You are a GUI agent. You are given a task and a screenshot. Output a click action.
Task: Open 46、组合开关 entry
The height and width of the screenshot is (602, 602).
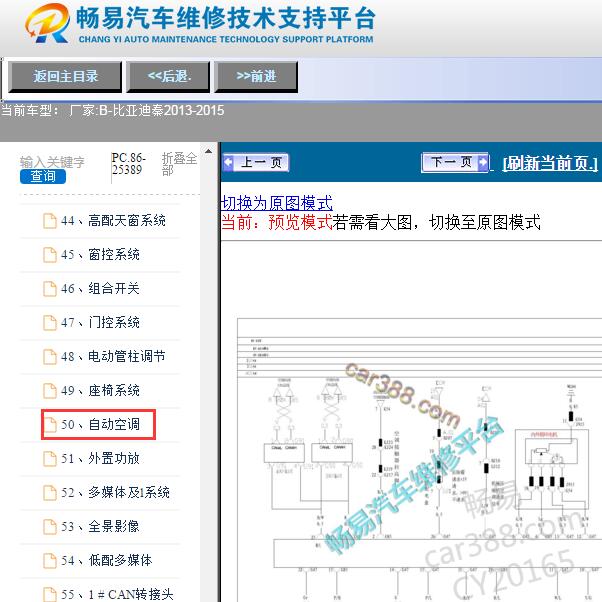pyautogui.click(x=100, y=289)
